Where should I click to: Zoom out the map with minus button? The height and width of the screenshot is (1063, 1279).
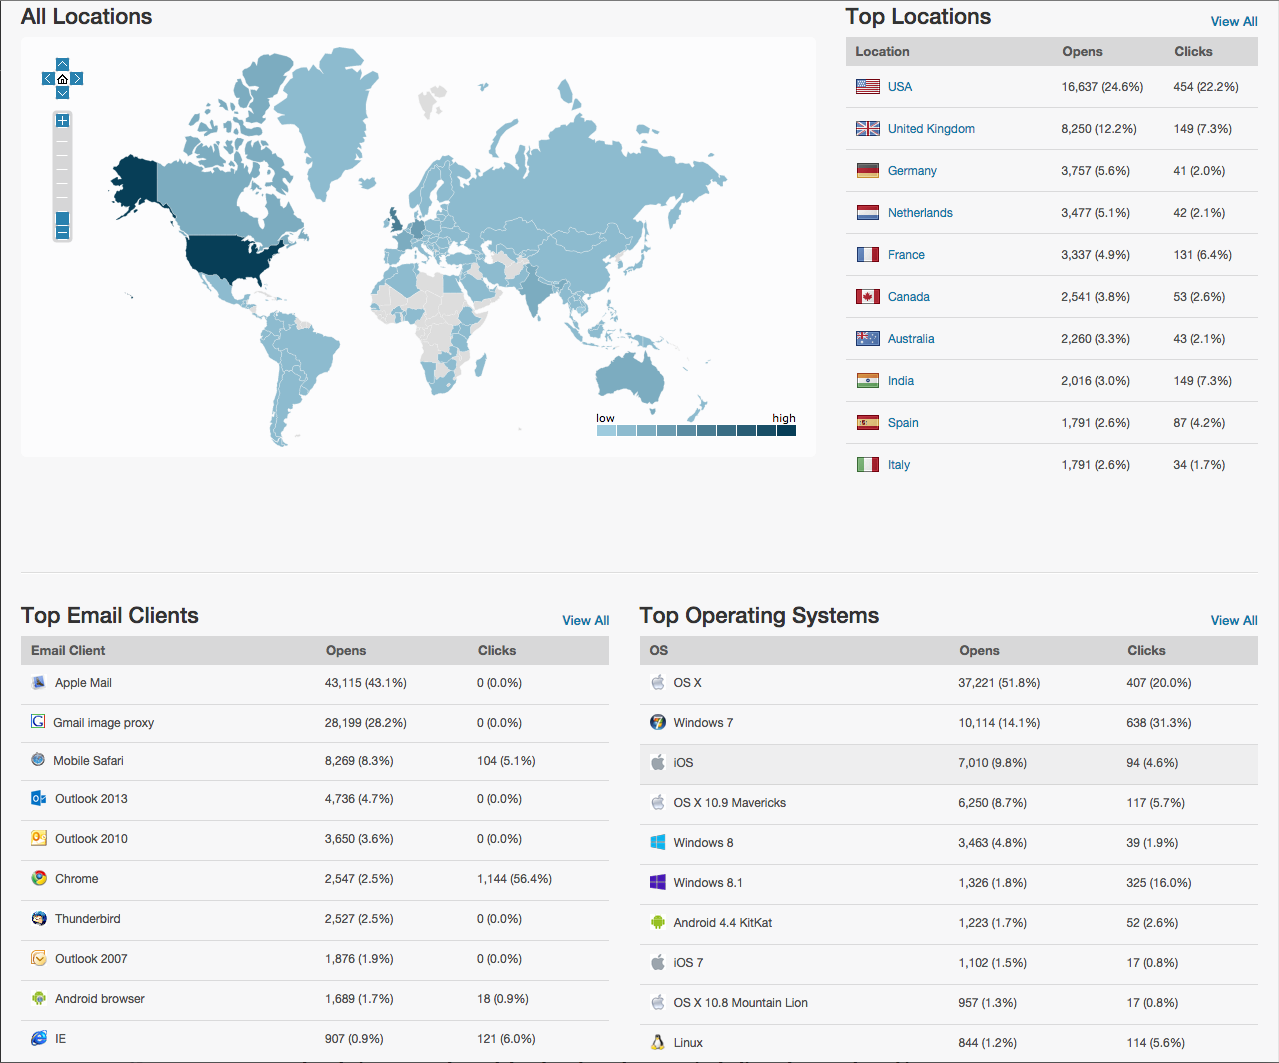62,233
